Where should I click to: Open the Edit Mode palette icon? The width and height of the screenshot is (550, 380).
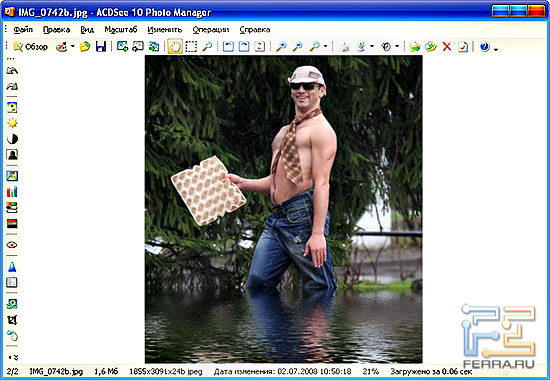tap(62, 47)
